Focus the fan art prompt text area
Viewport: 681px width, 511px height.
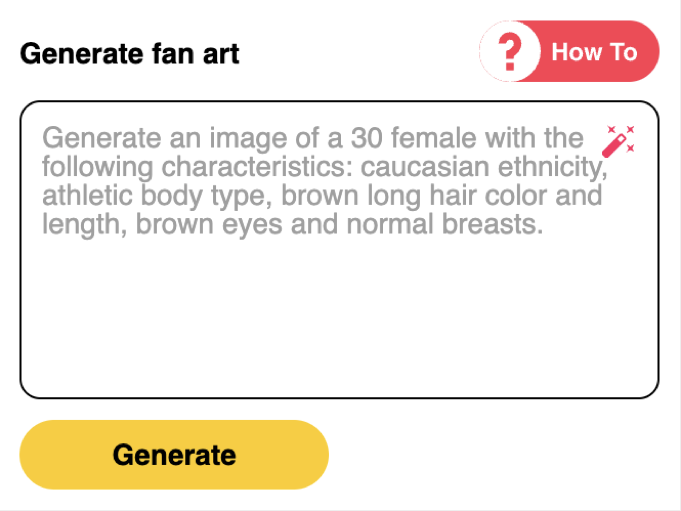tap(339, 300)
